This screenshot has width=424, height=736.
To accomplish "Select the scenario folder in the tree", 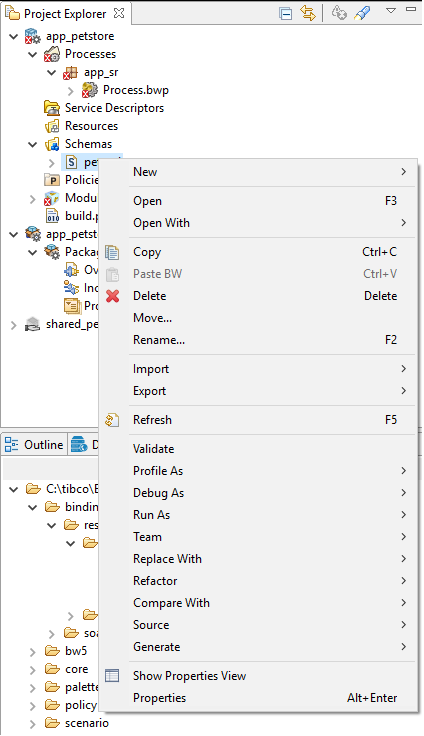I will (87, 723).
